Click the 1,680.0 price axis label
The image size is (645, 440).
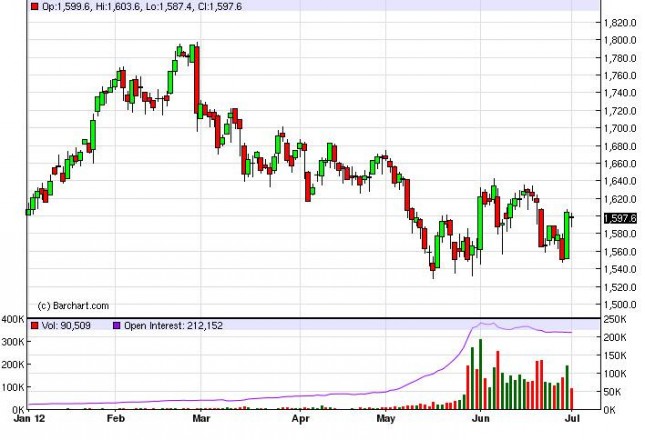pos(620,146)
